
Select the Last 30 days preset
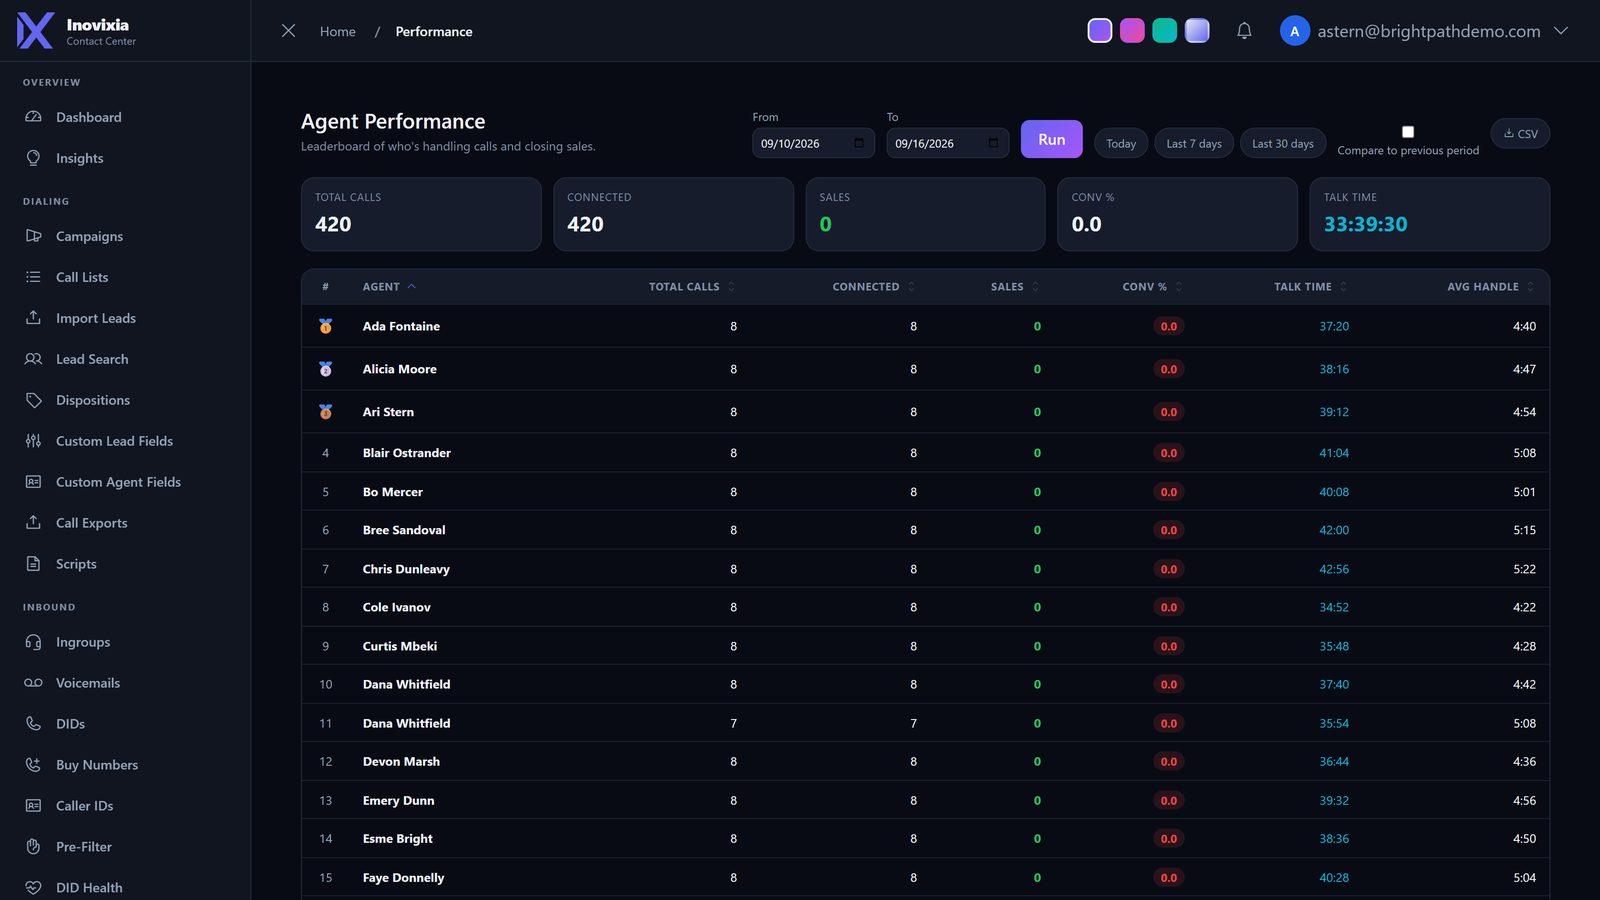1283,143
